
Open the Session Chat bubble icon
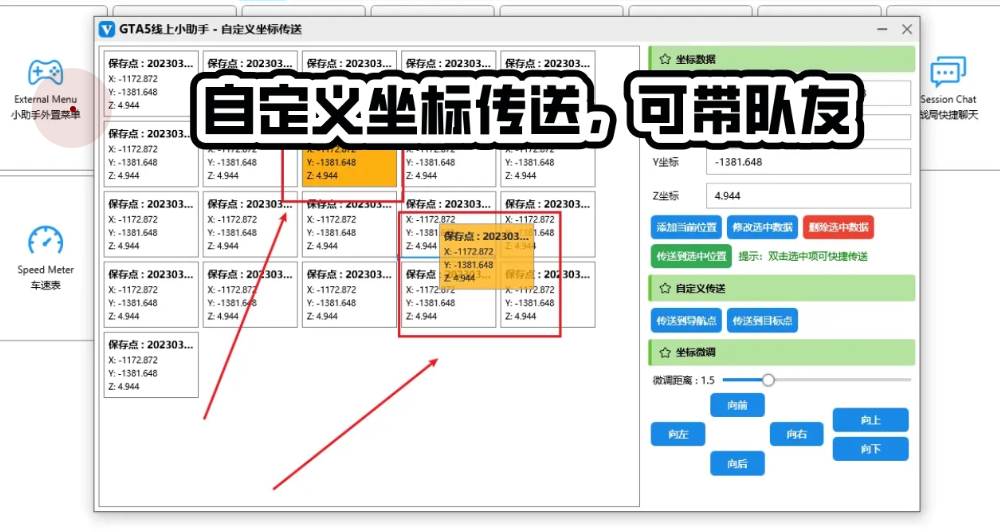947,72
